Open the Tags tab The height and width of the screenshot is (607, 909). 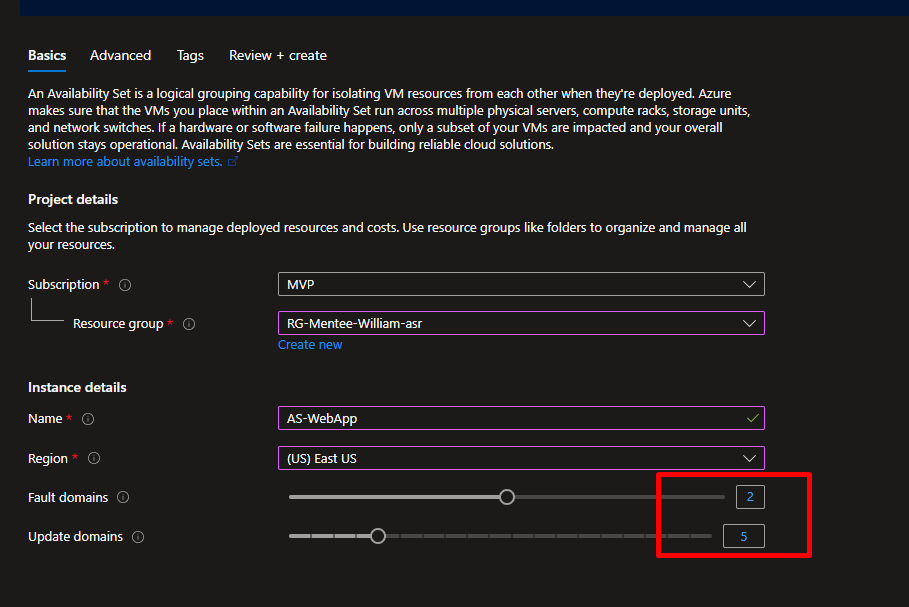[190, 56]
